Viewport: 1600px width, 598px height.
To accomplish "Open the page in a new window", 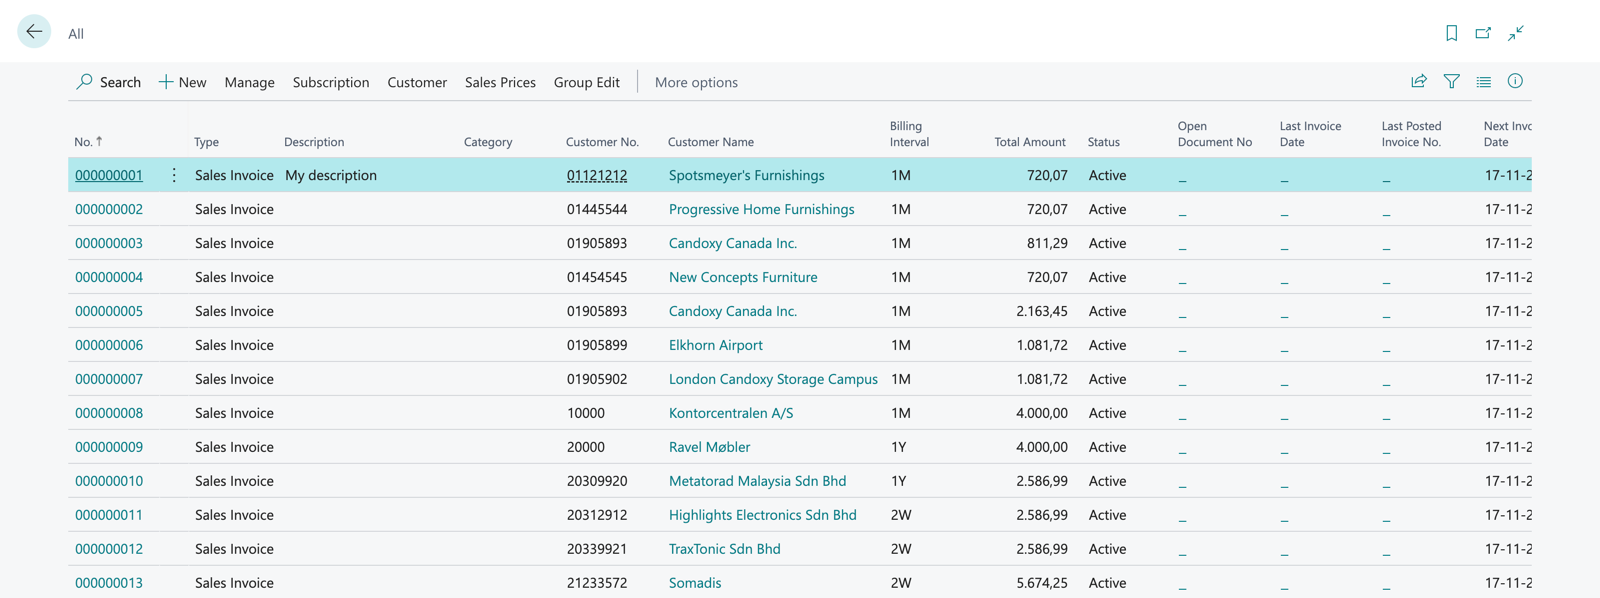I will click(x=1483, y=33).
